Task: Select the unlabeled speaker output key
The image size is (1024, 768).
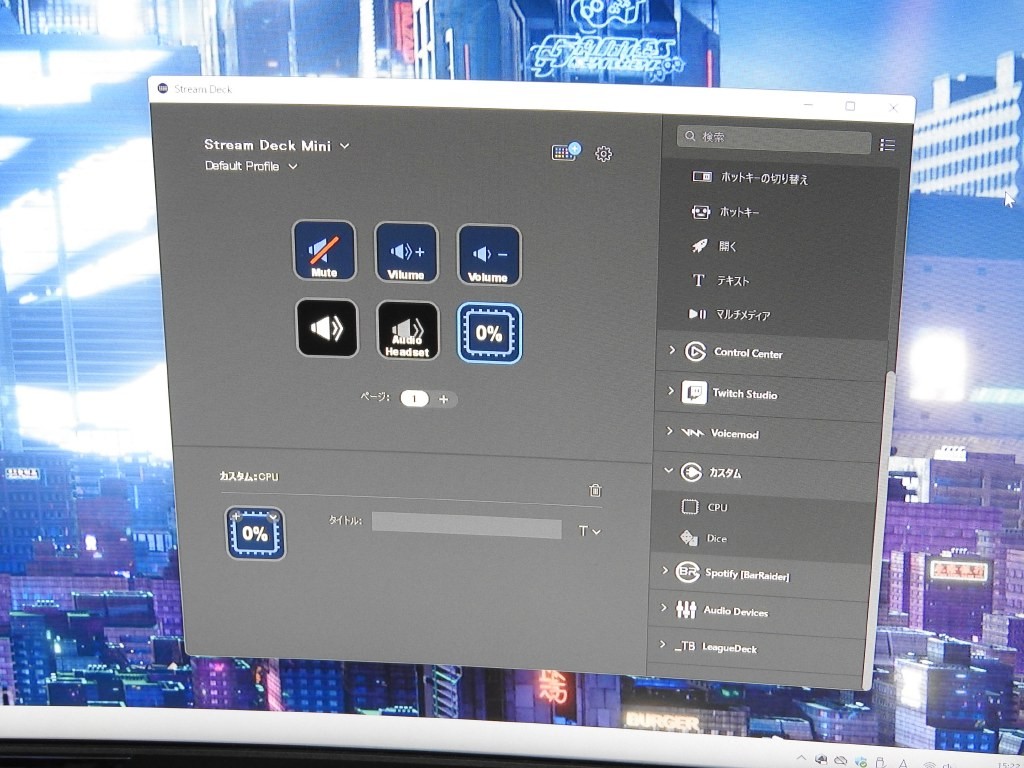Action: click(327, 328)
